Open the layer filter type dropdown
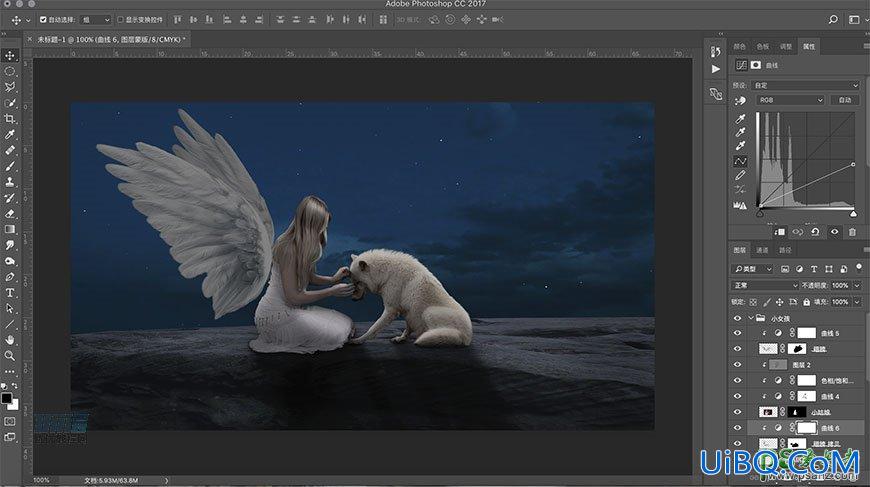870x487 pixels. (x=753, y=269)
